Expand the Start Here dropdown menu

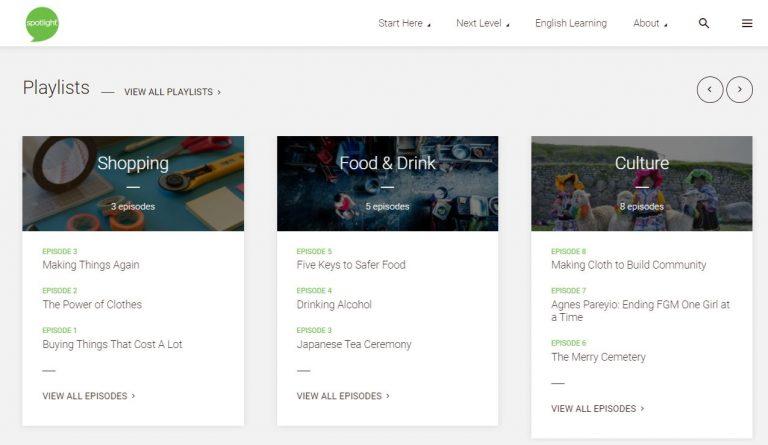pyautogui.click(x=404, y=23)
